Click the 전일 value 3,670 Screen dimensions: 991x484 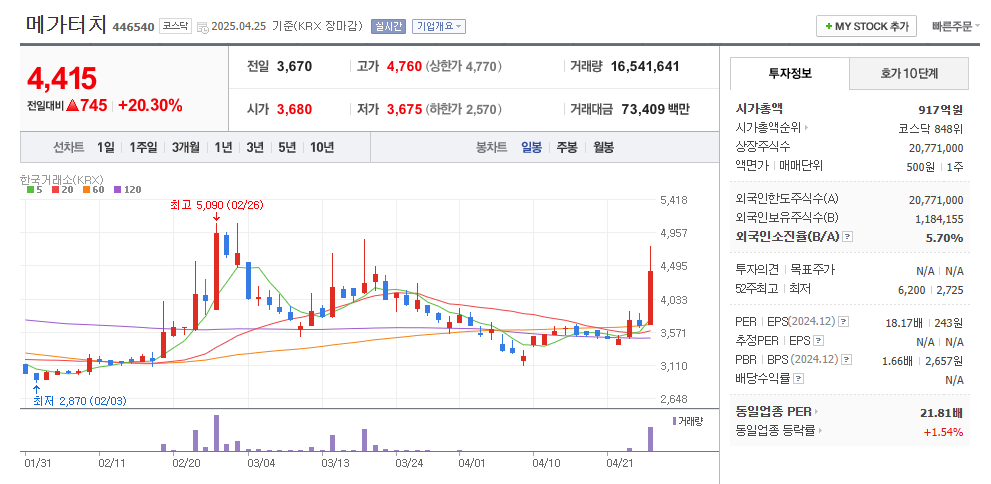[x=295, y=66]
